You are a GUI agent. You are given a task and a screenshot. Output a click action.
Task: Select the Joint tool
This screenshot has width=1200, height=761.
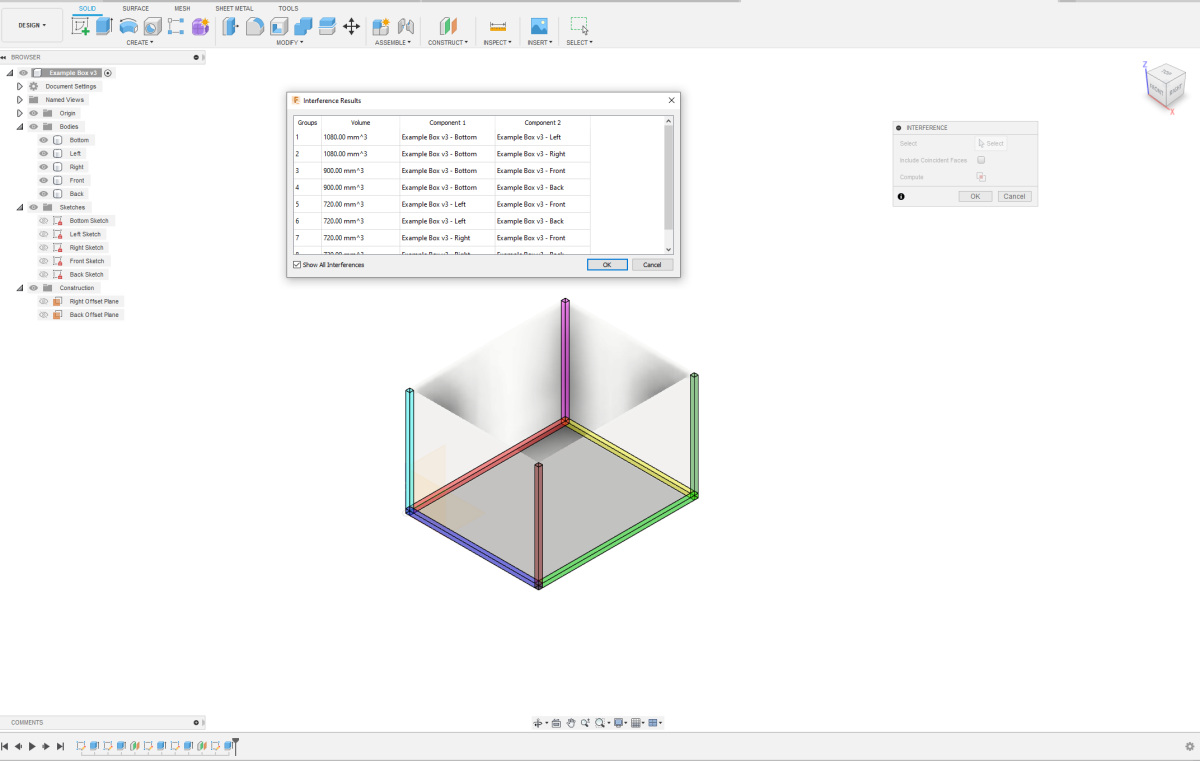(405, 27)
